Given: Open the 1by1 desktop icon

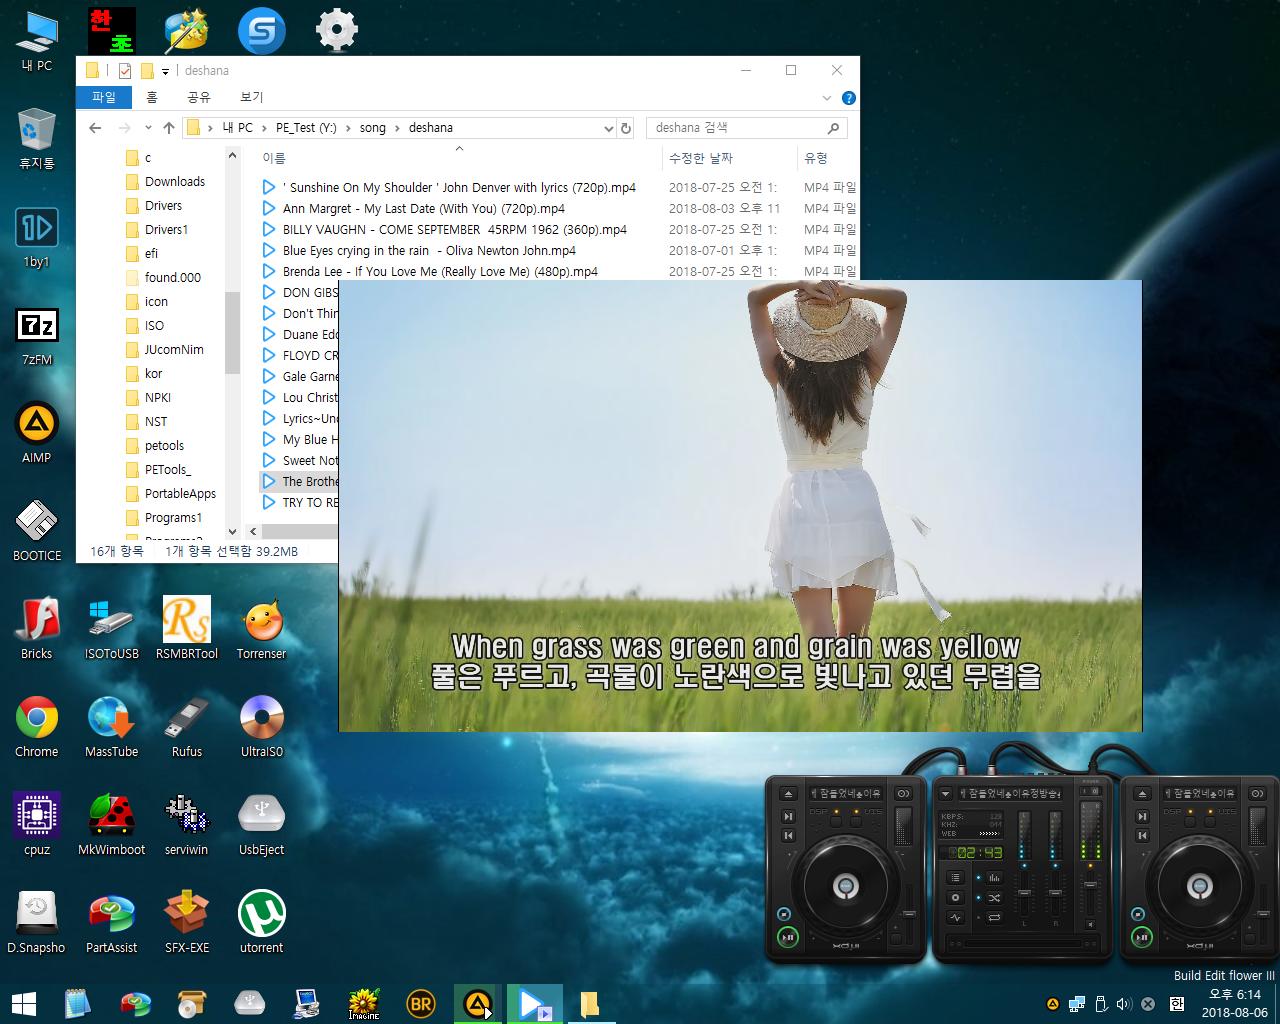Looking at the screenshot, I should 37,238.
